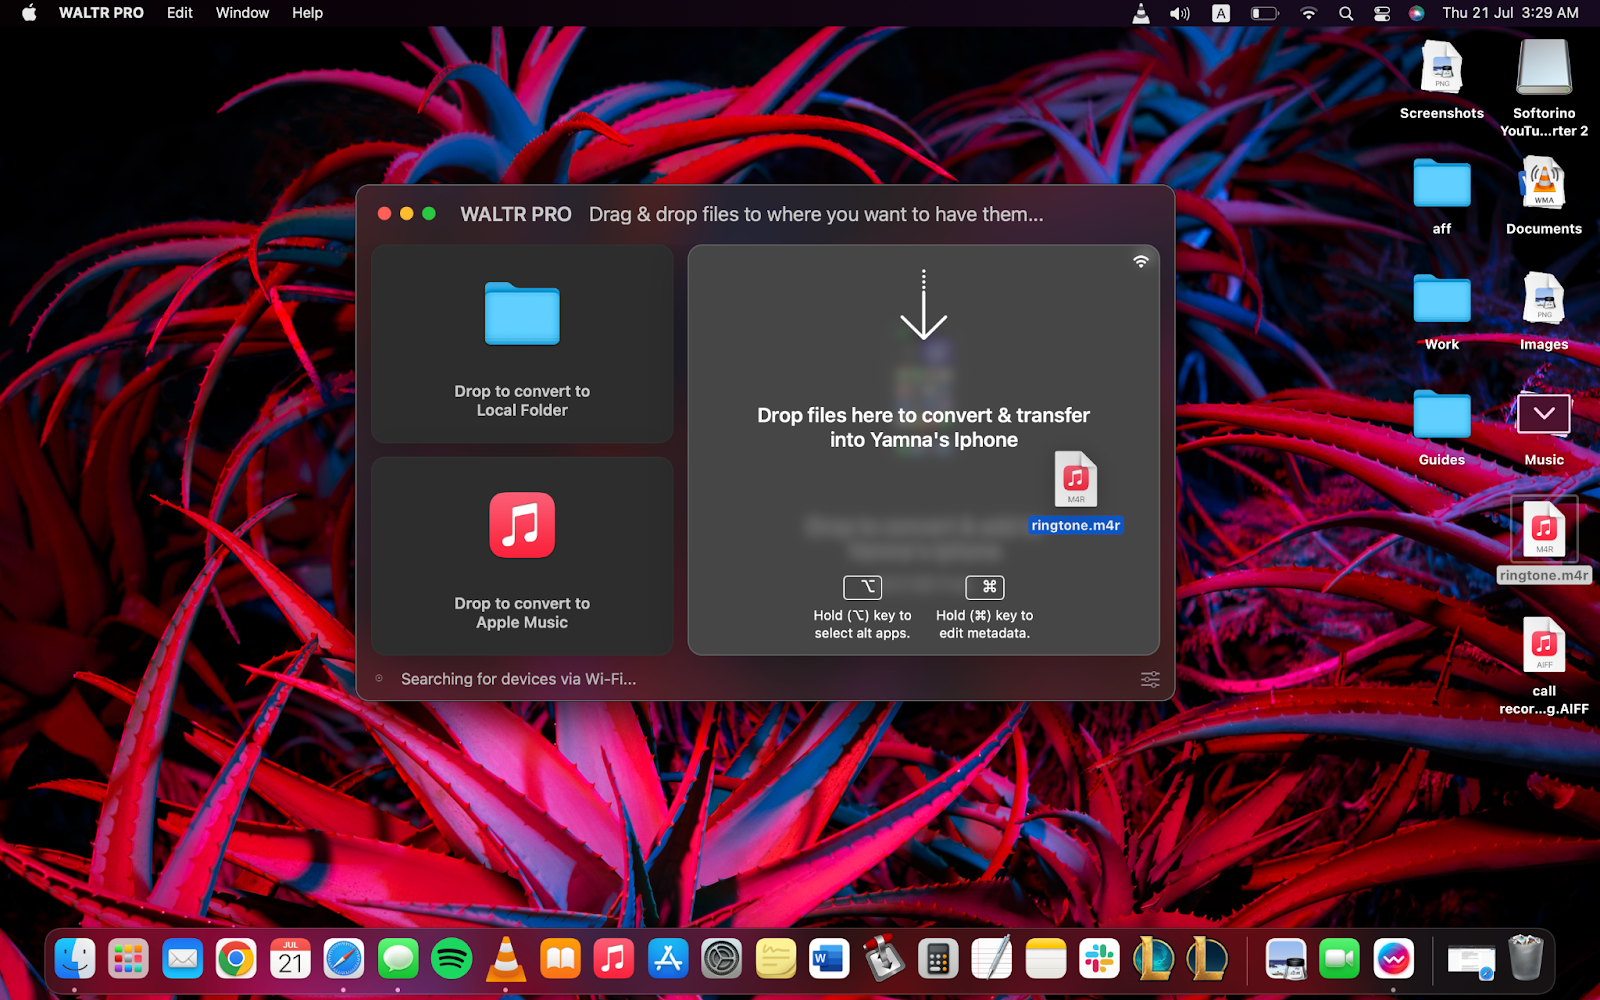Screen dimensions: 1600x1000
Task: Click "Drop to convert to Apple Music" label
Action: pos(522,613)
